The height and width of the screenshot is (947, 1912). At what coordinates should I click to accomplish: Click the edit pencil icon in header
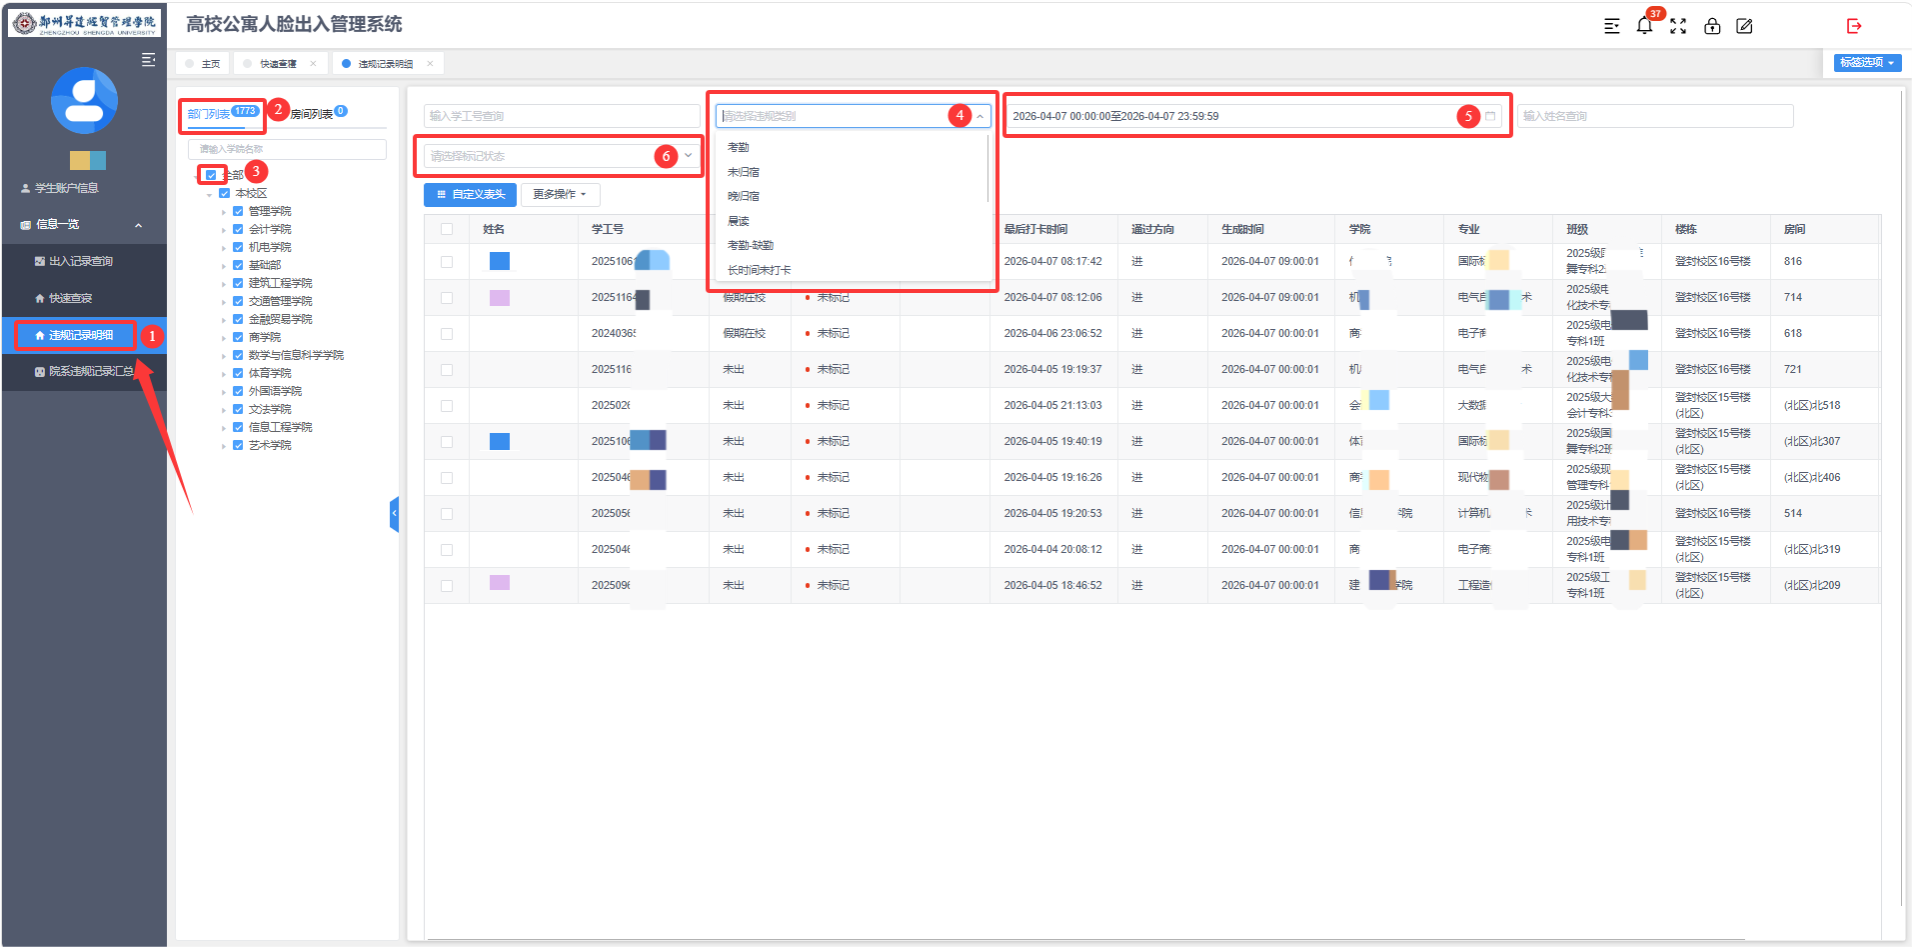(1745, 26)
